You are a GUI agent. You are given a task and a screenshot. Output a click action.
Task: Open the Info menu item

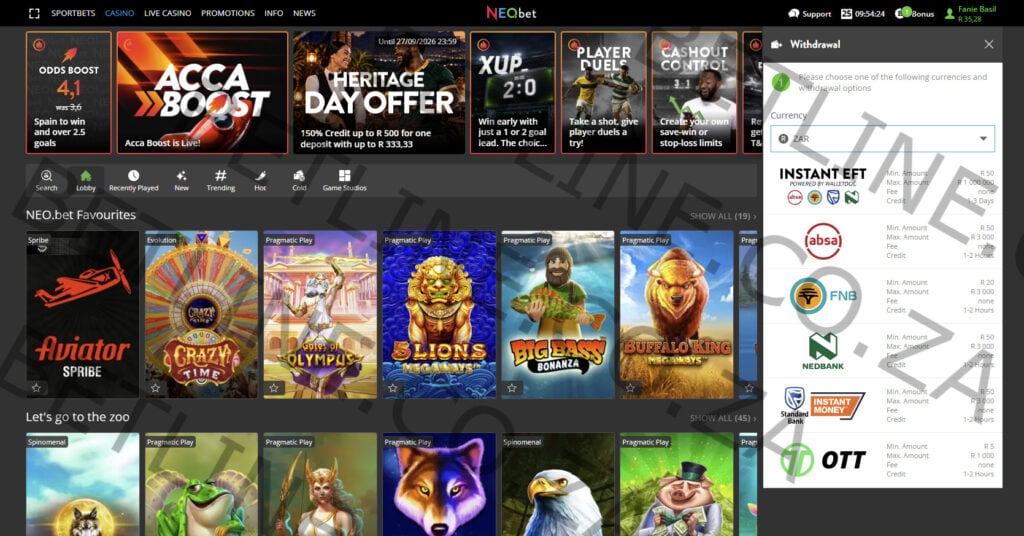[x=274, y=13]
